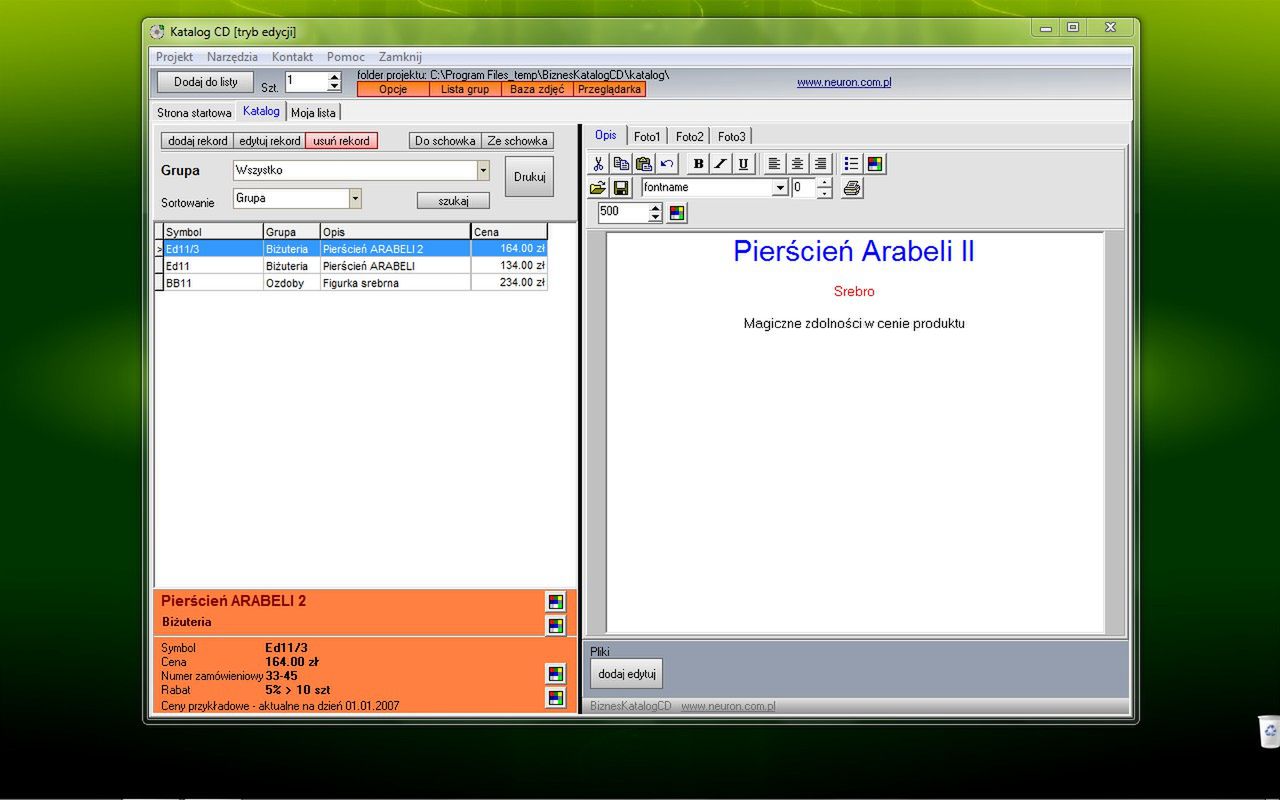Click the Opcje button
The image size is (1280, 800).
pos(393,89)
